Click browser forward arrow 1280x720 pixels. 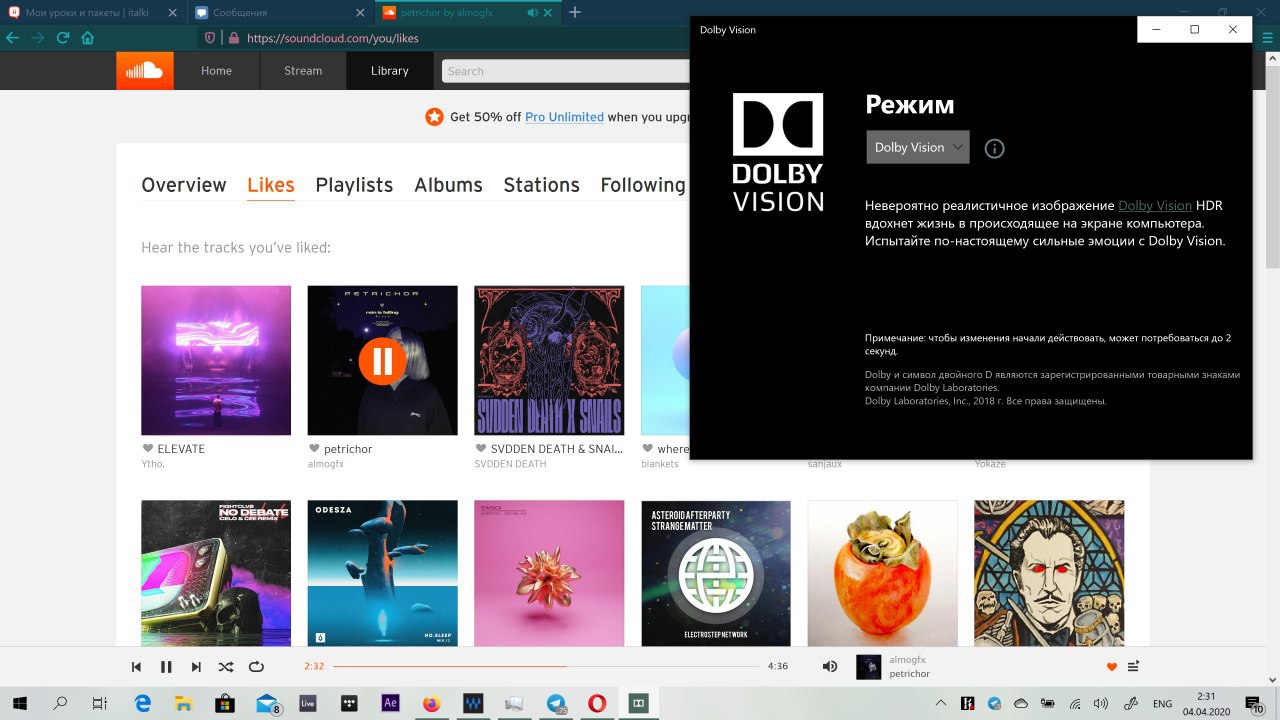(x=37, y=38)
